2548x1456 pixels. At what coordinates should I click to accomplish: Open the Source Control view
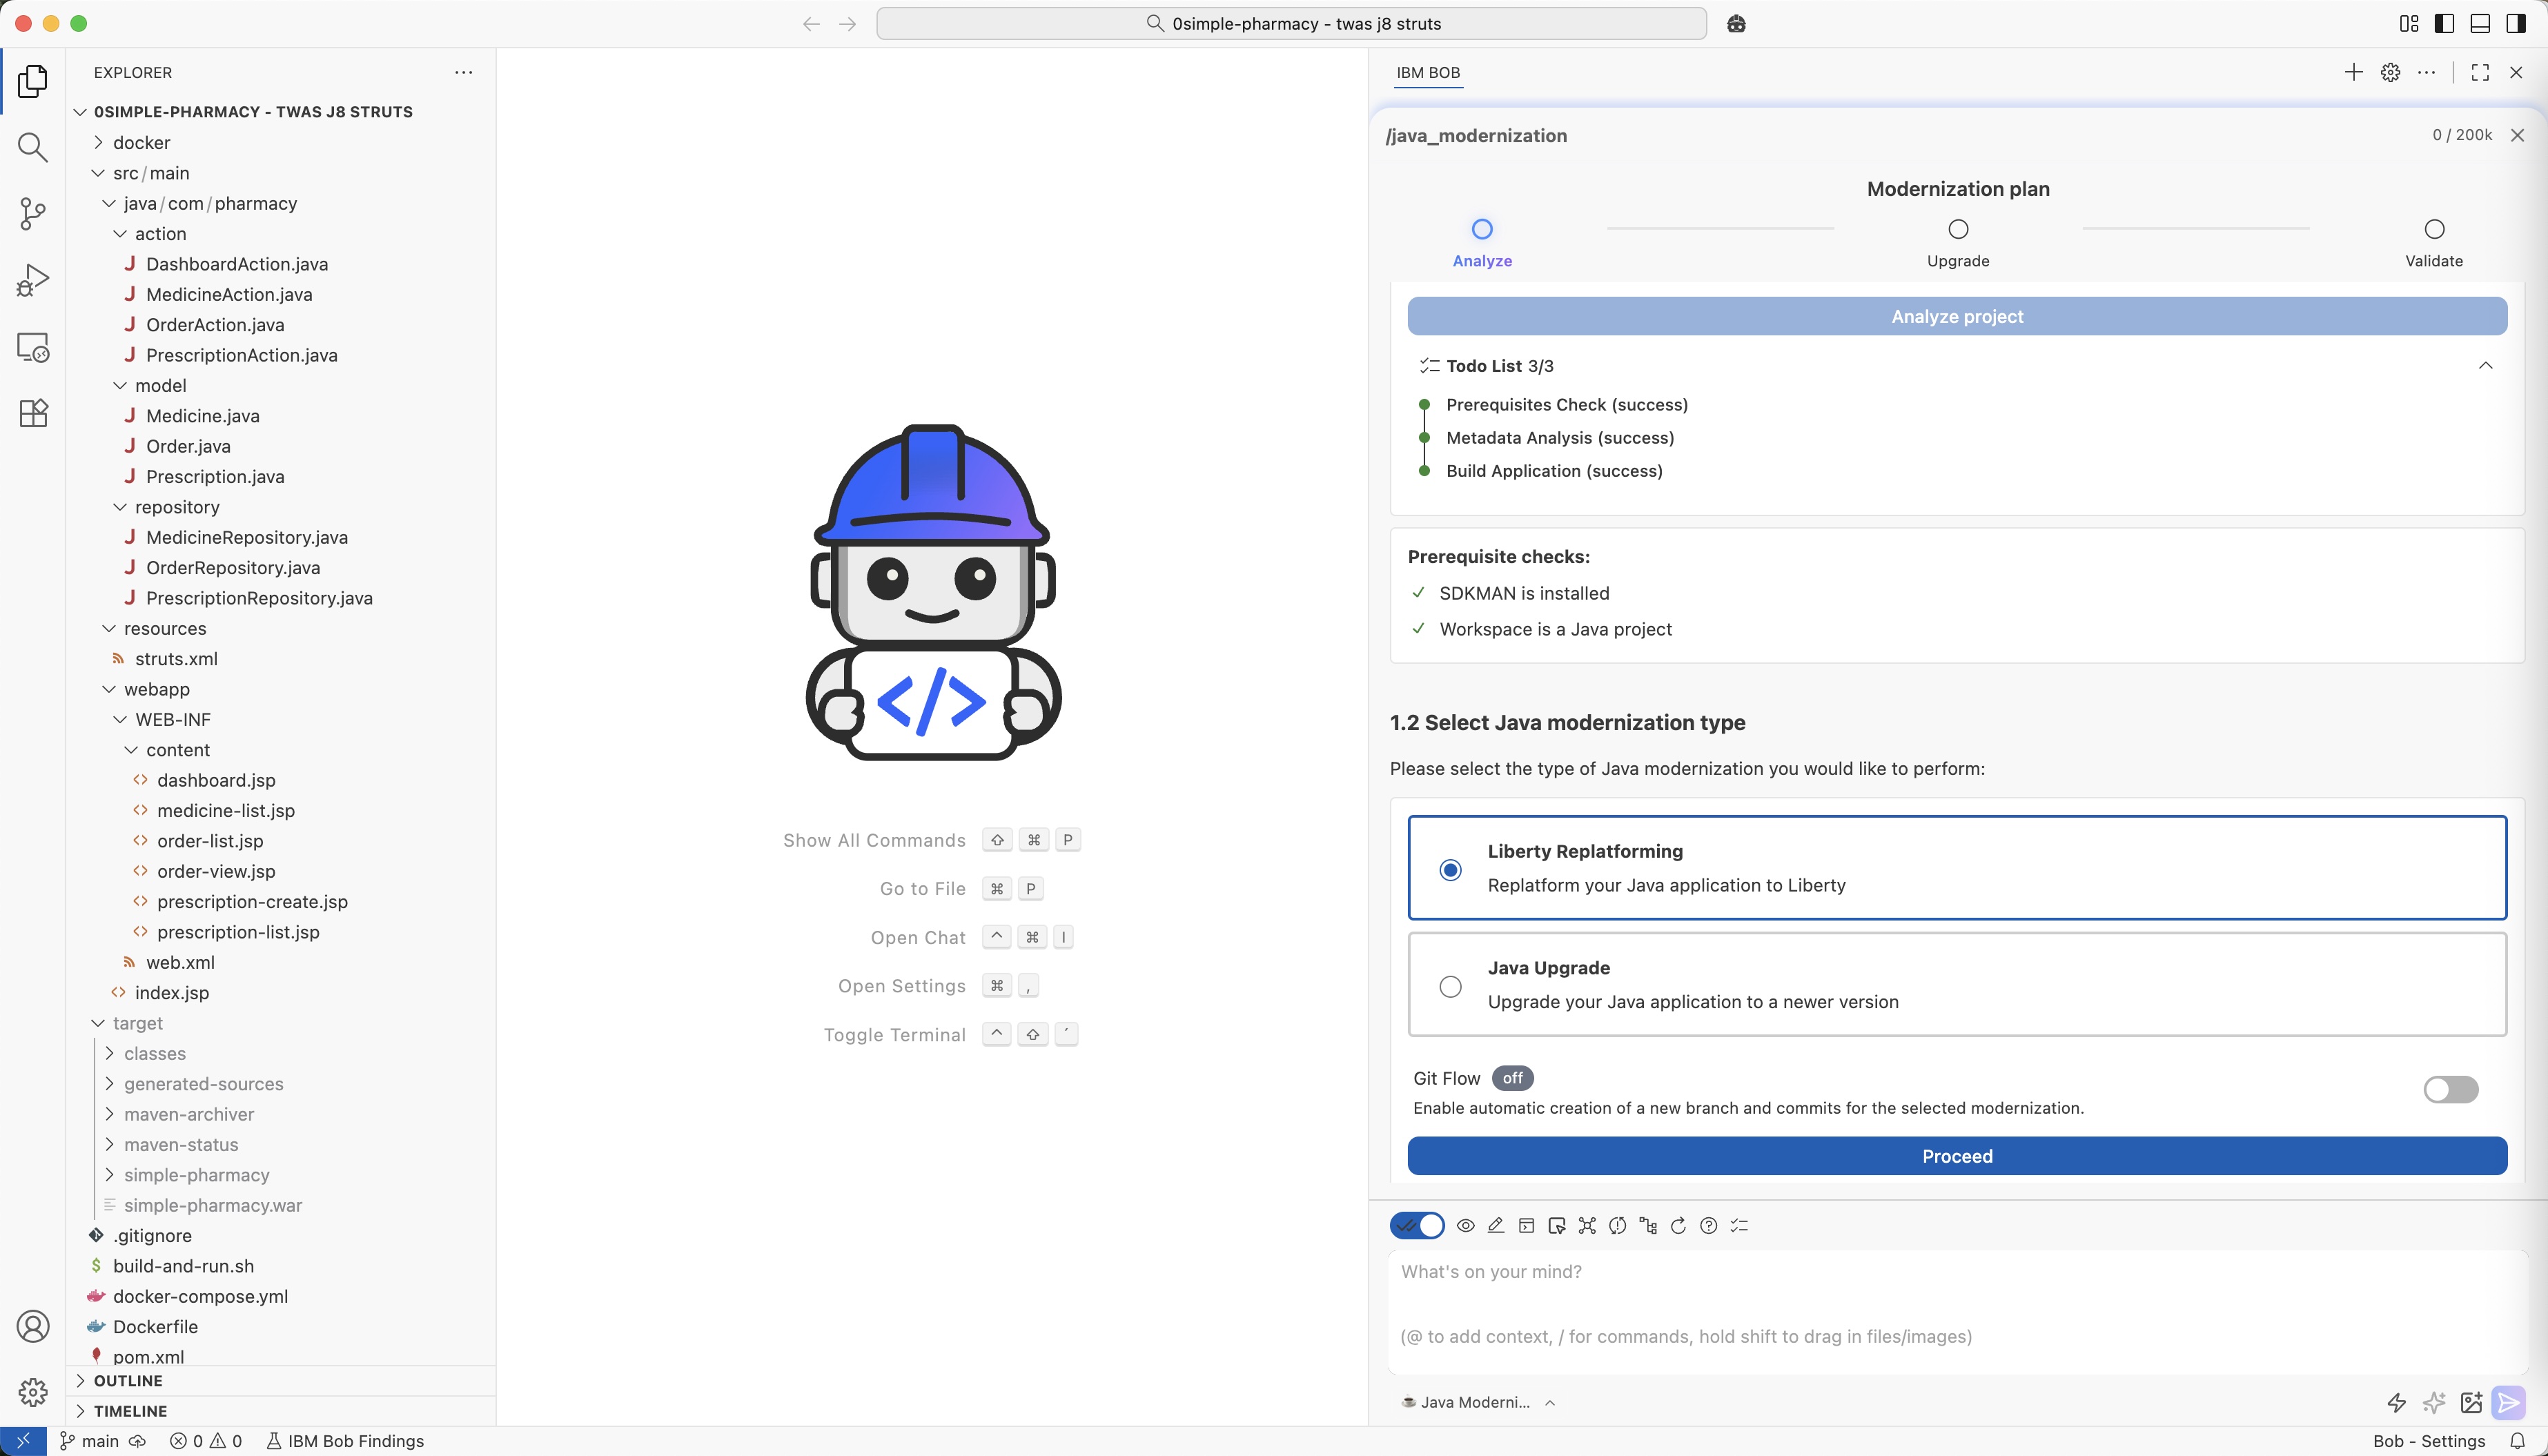click(33, 214)
